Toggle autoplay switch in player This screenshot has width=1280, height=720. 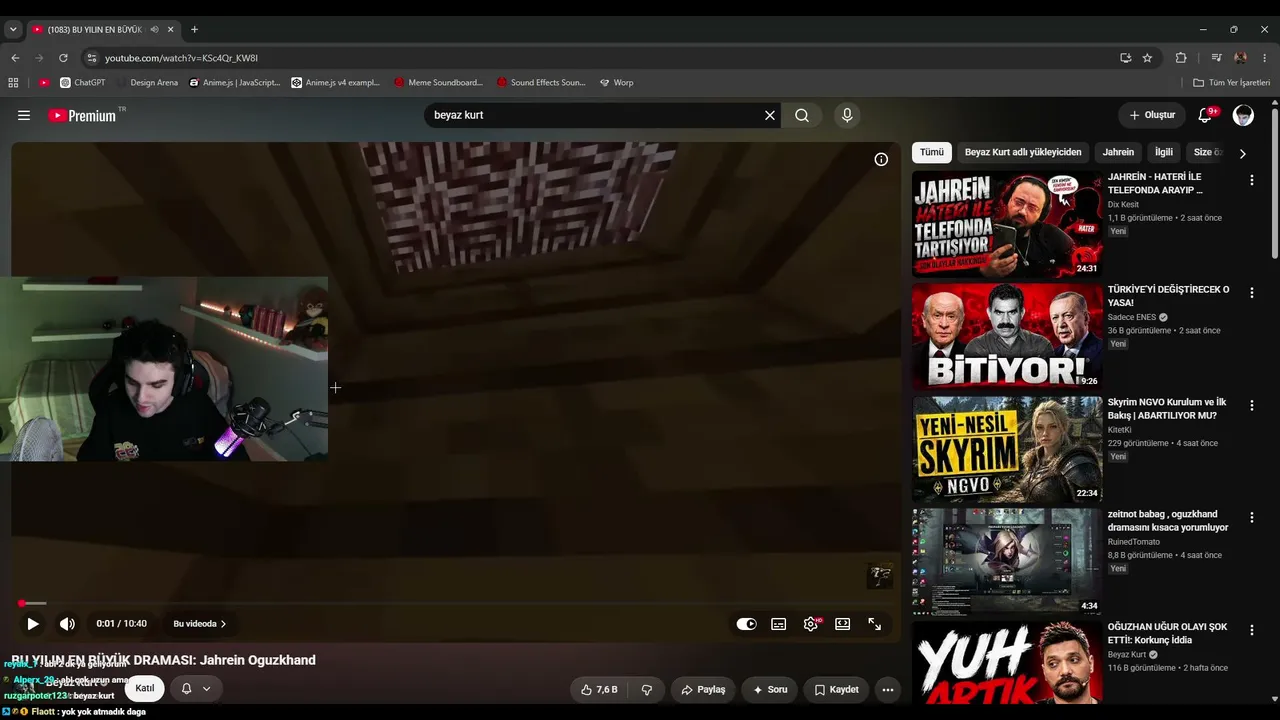(x=747, y=624)
